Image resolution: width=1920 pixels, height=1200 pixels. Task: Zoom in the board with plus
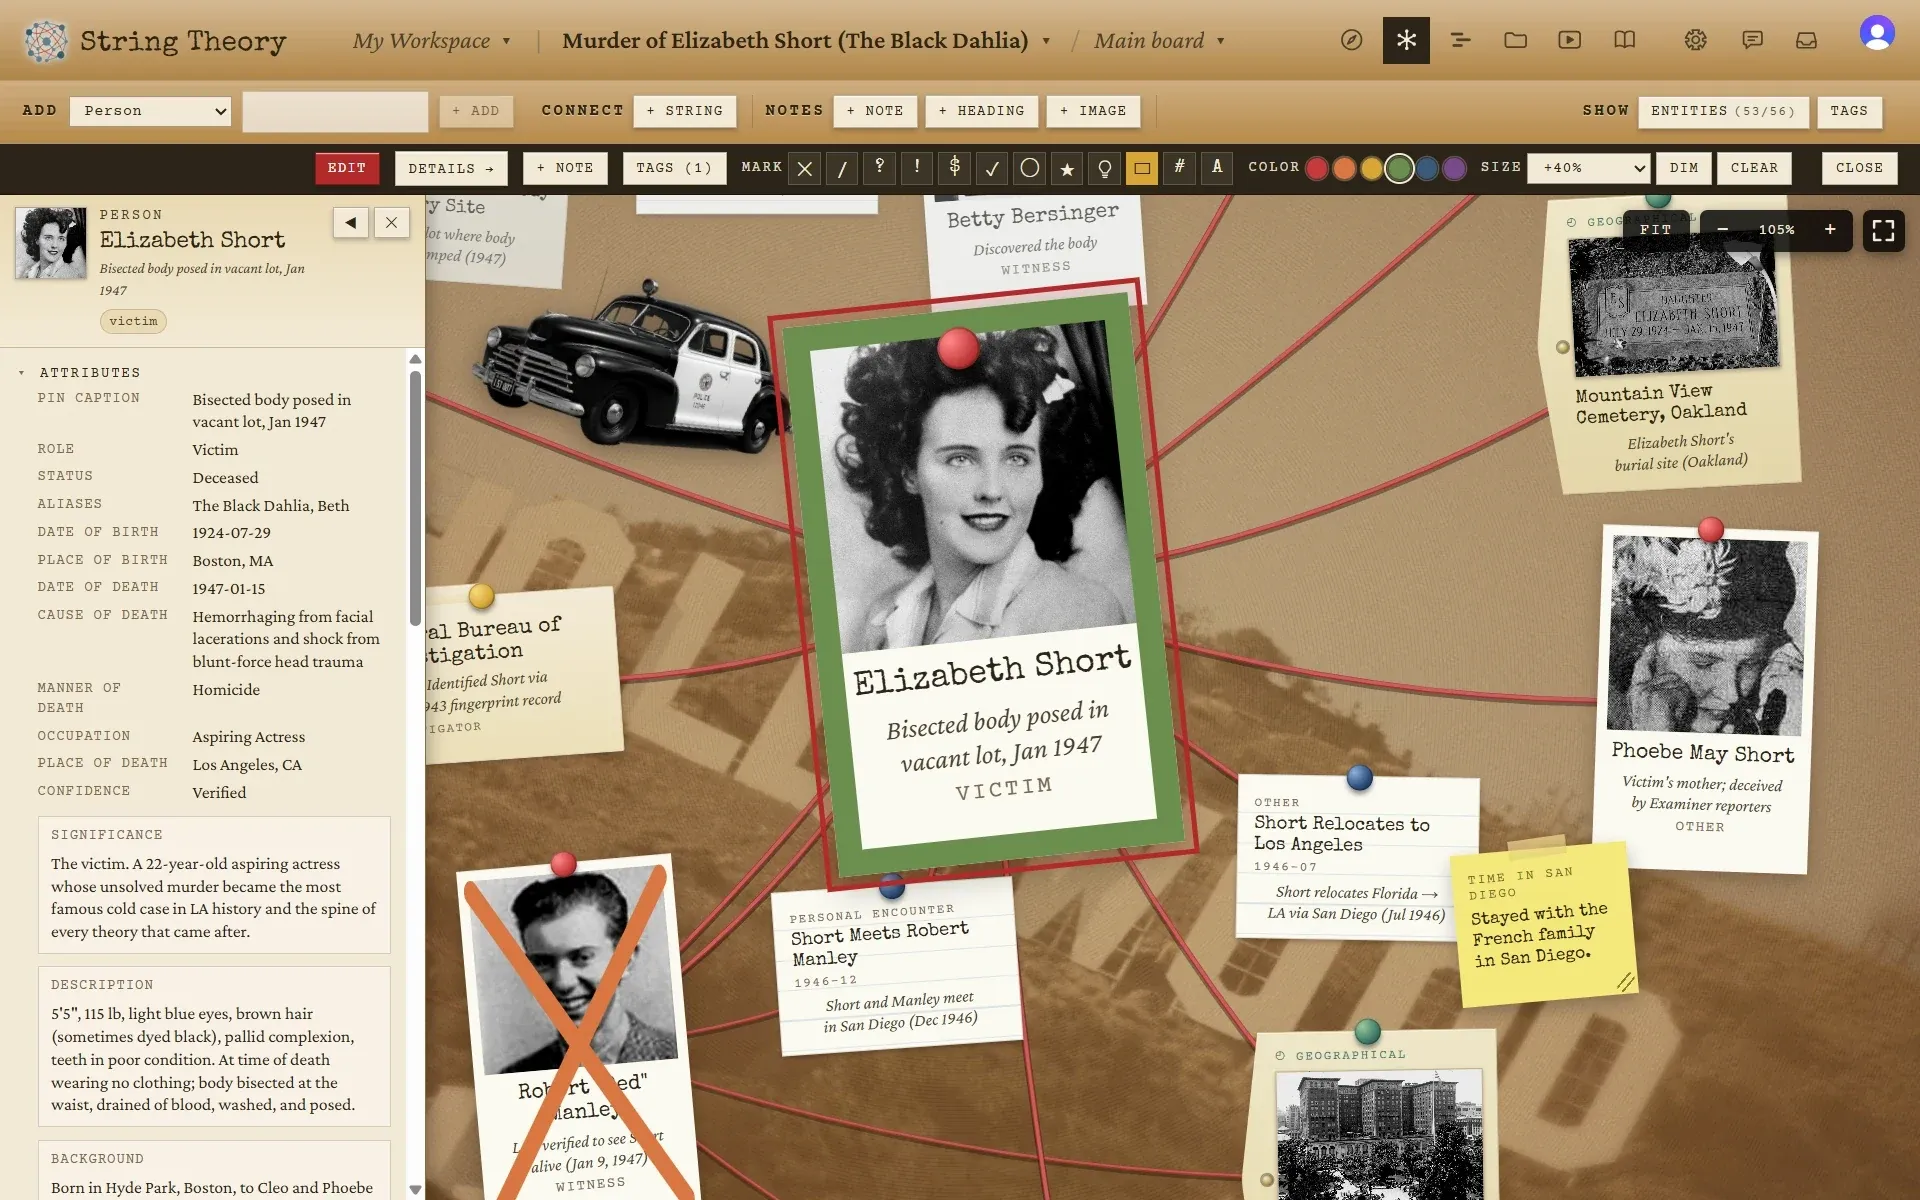point(1830,230)
